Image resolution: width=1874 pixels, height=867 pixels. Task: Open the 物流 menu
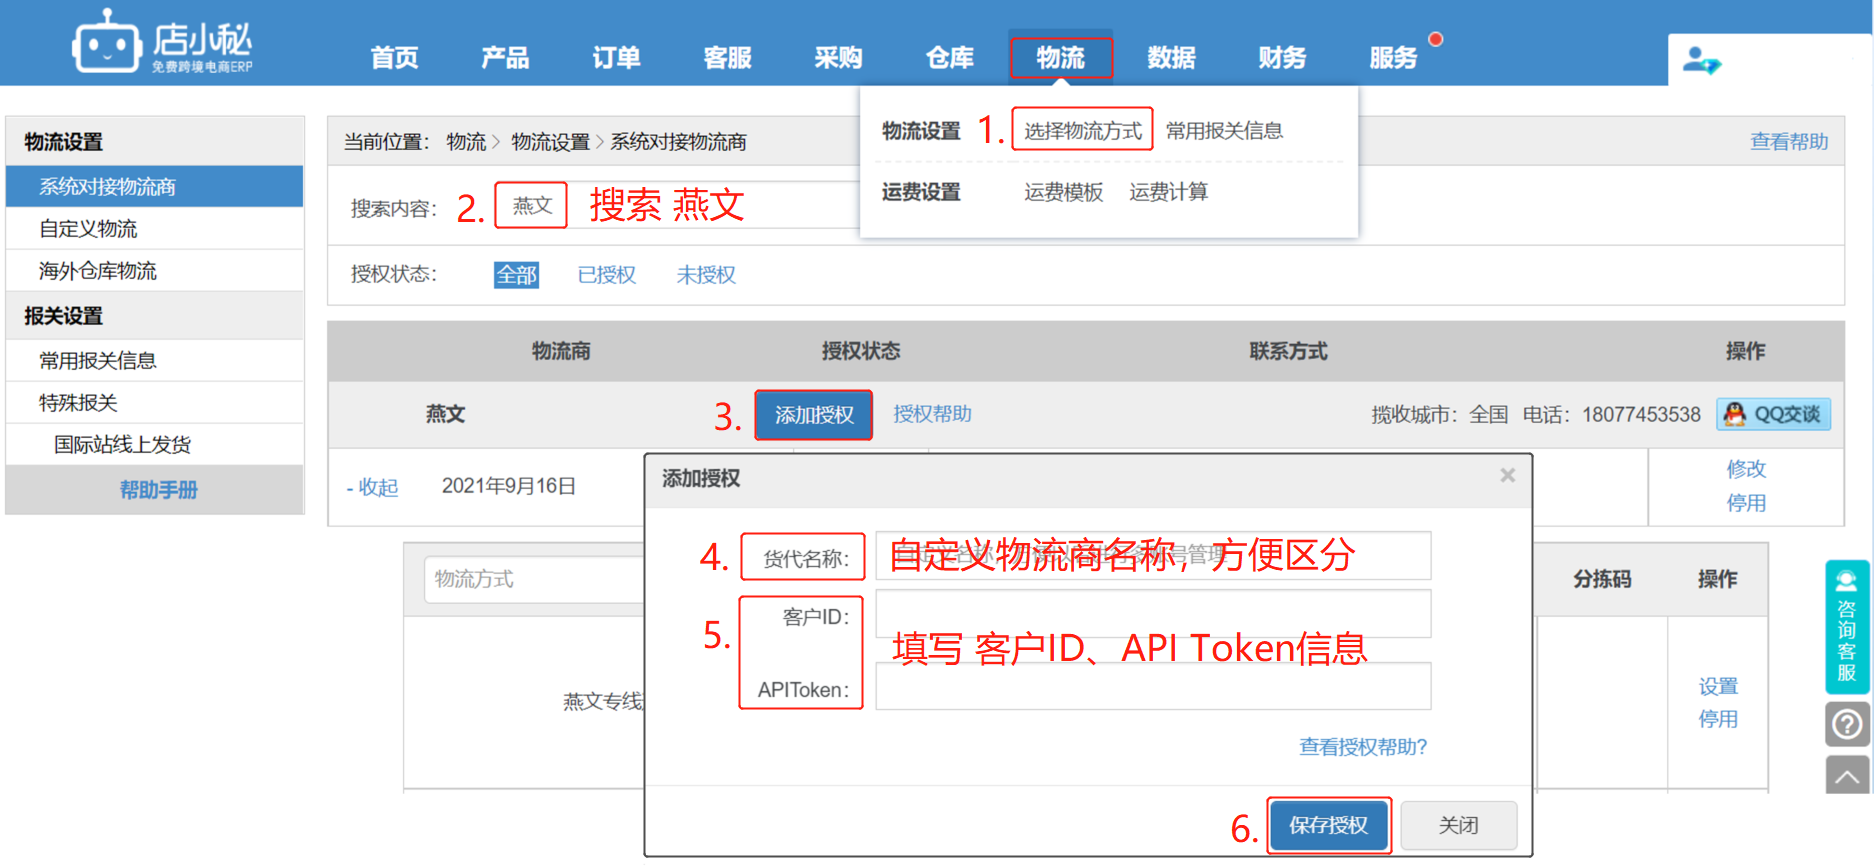[x=1061, y=58]
